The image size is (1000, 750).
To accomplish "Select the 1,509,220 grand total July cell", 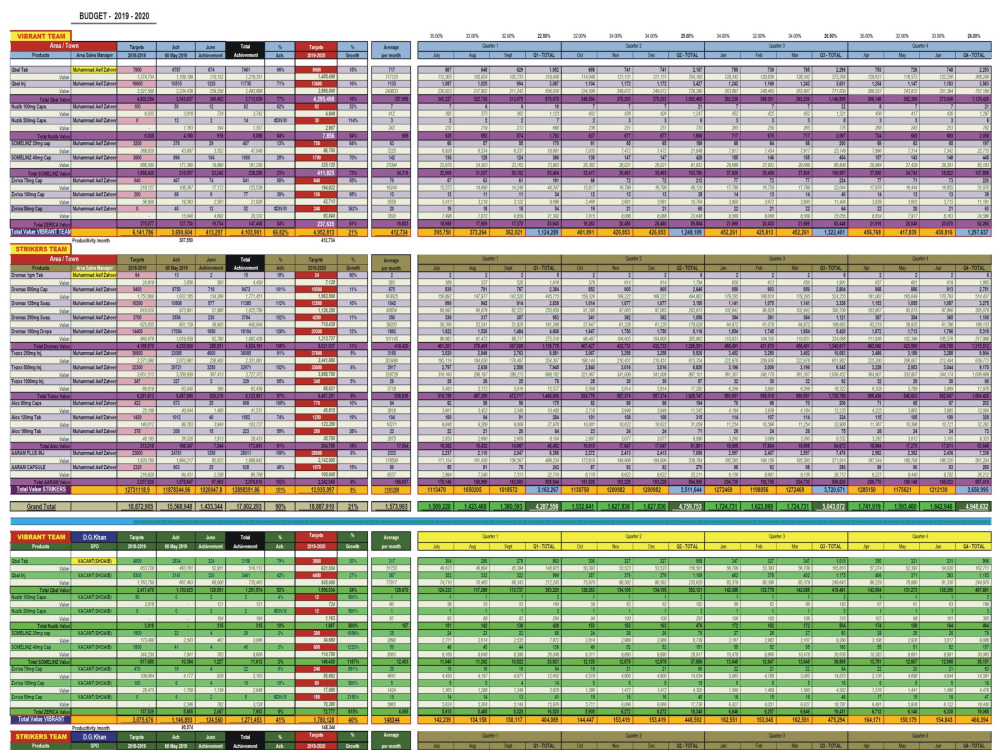I will 436,506.
